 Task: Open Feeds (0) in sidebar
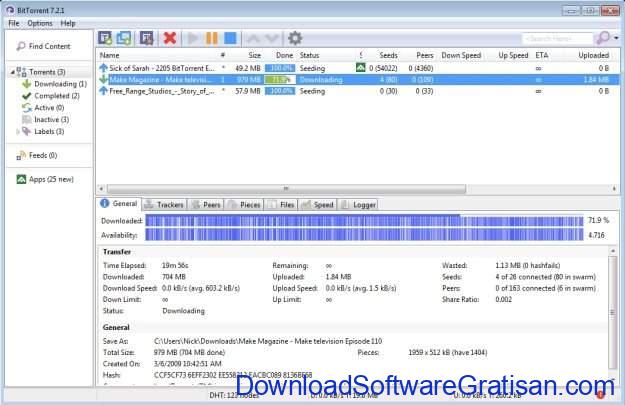click(x=37, y=155)
